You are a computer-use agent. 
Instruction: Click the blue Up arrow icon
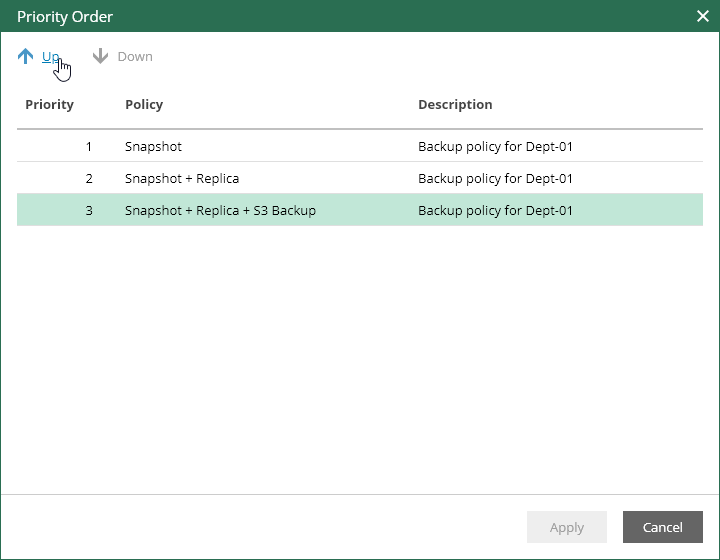click(x=26, y=56)
